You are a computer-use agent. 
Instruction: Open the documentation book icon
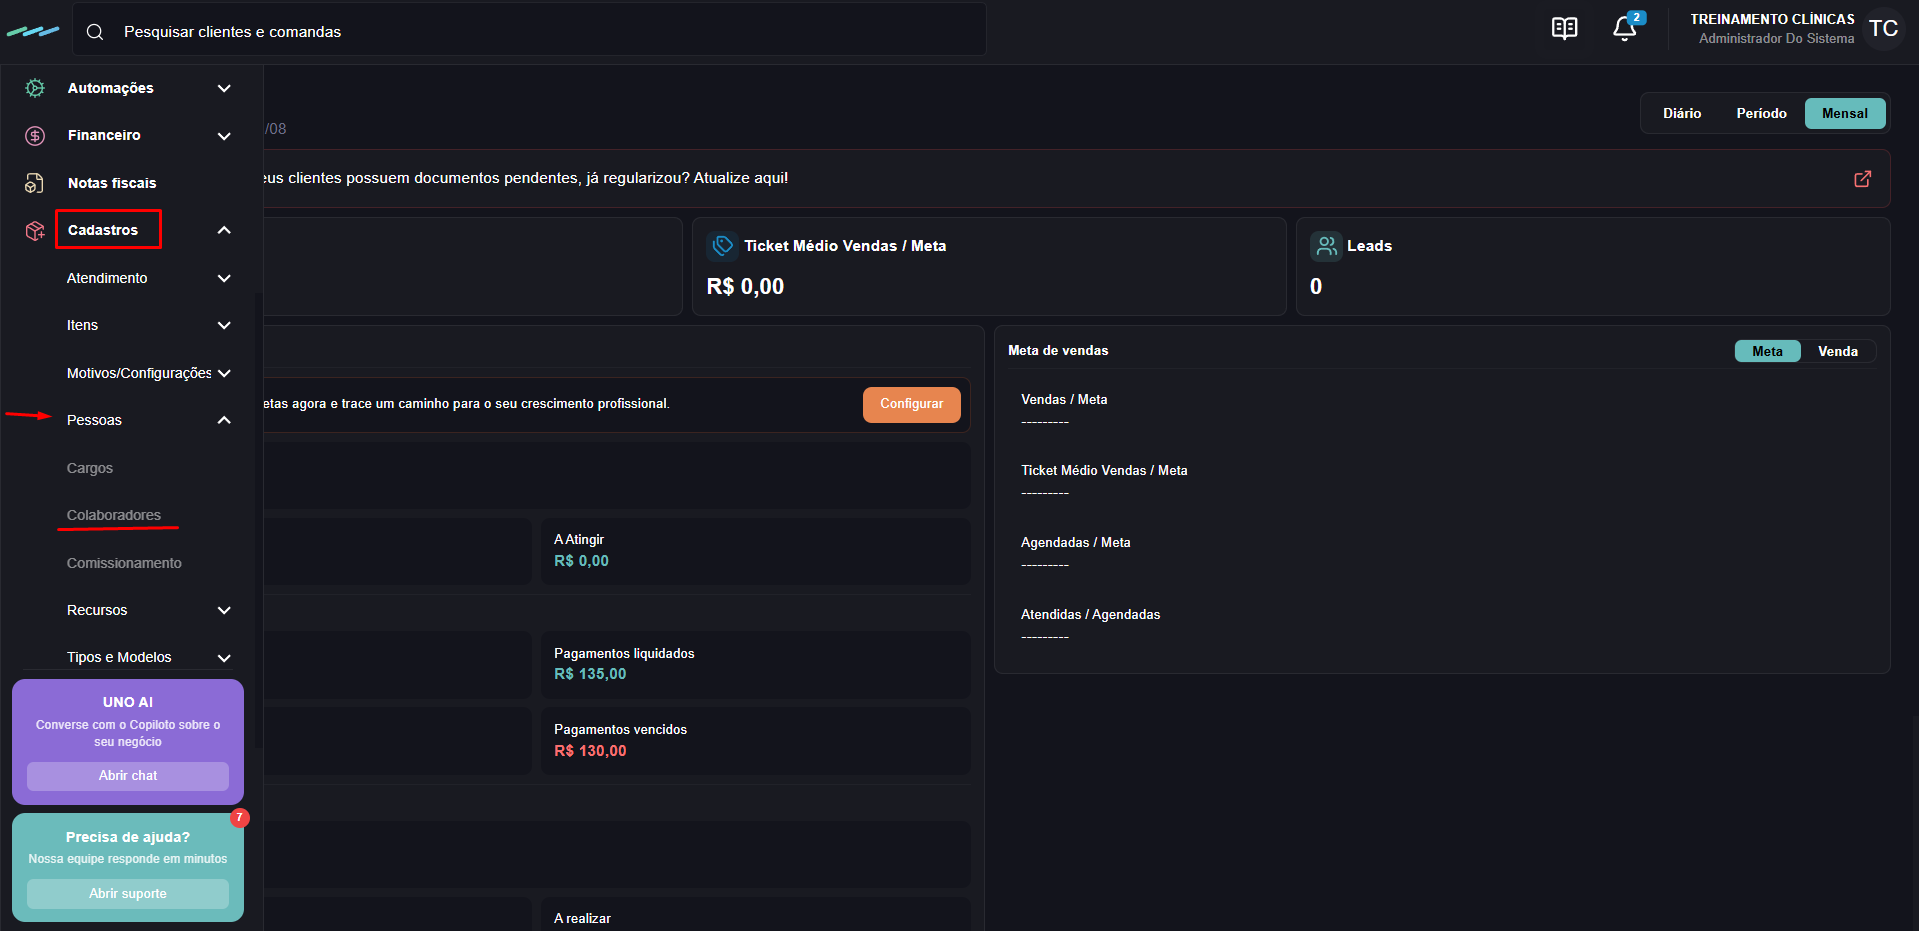click(x=1564, y=28)
